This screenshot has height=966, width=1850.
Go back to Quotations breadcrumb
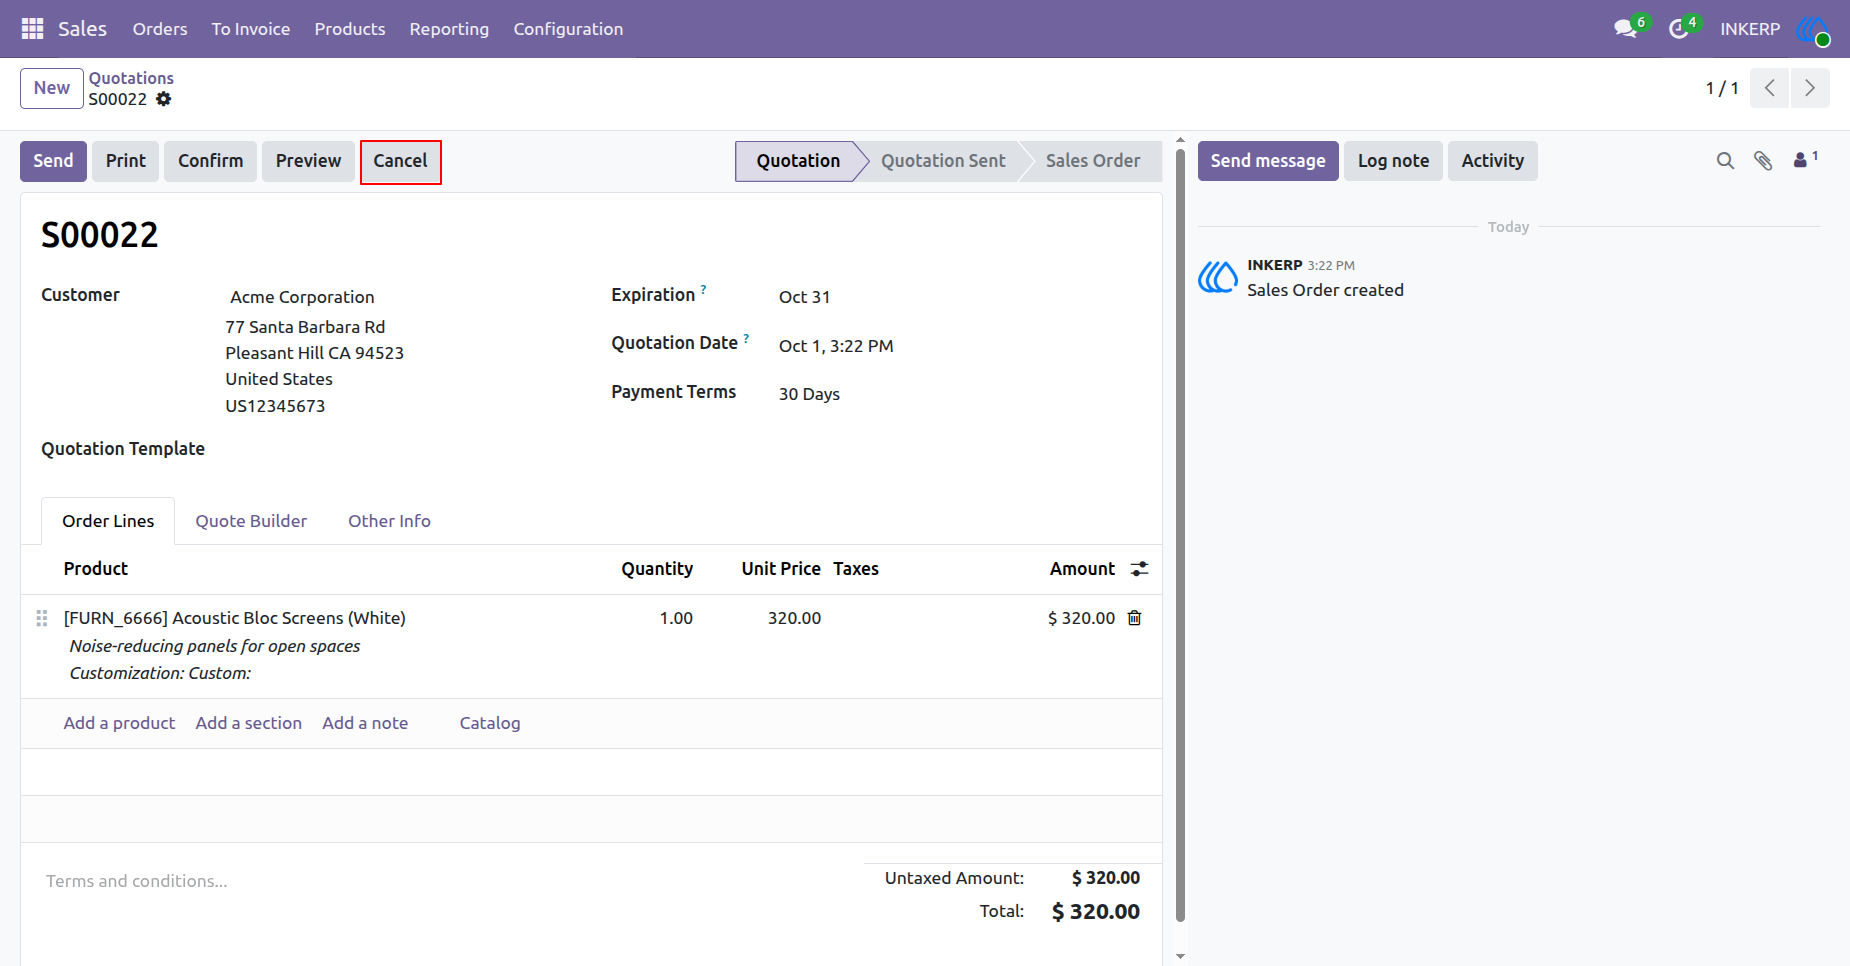point(131,78)
